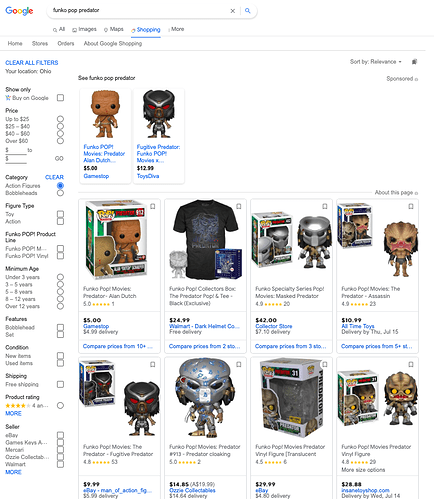Bookmark the Predator Pop & Tee product
Screen dimensions: 434x499
[239, 206]
